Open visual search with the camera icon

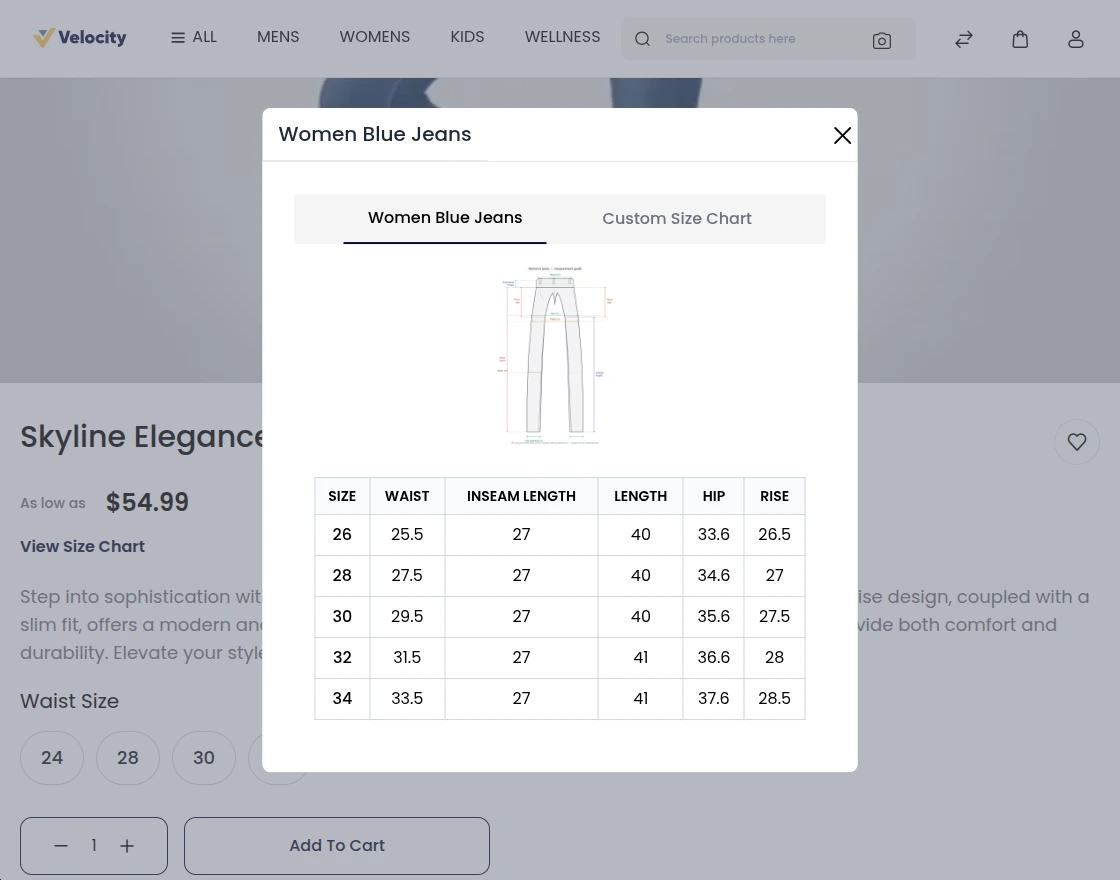[882, 39]
